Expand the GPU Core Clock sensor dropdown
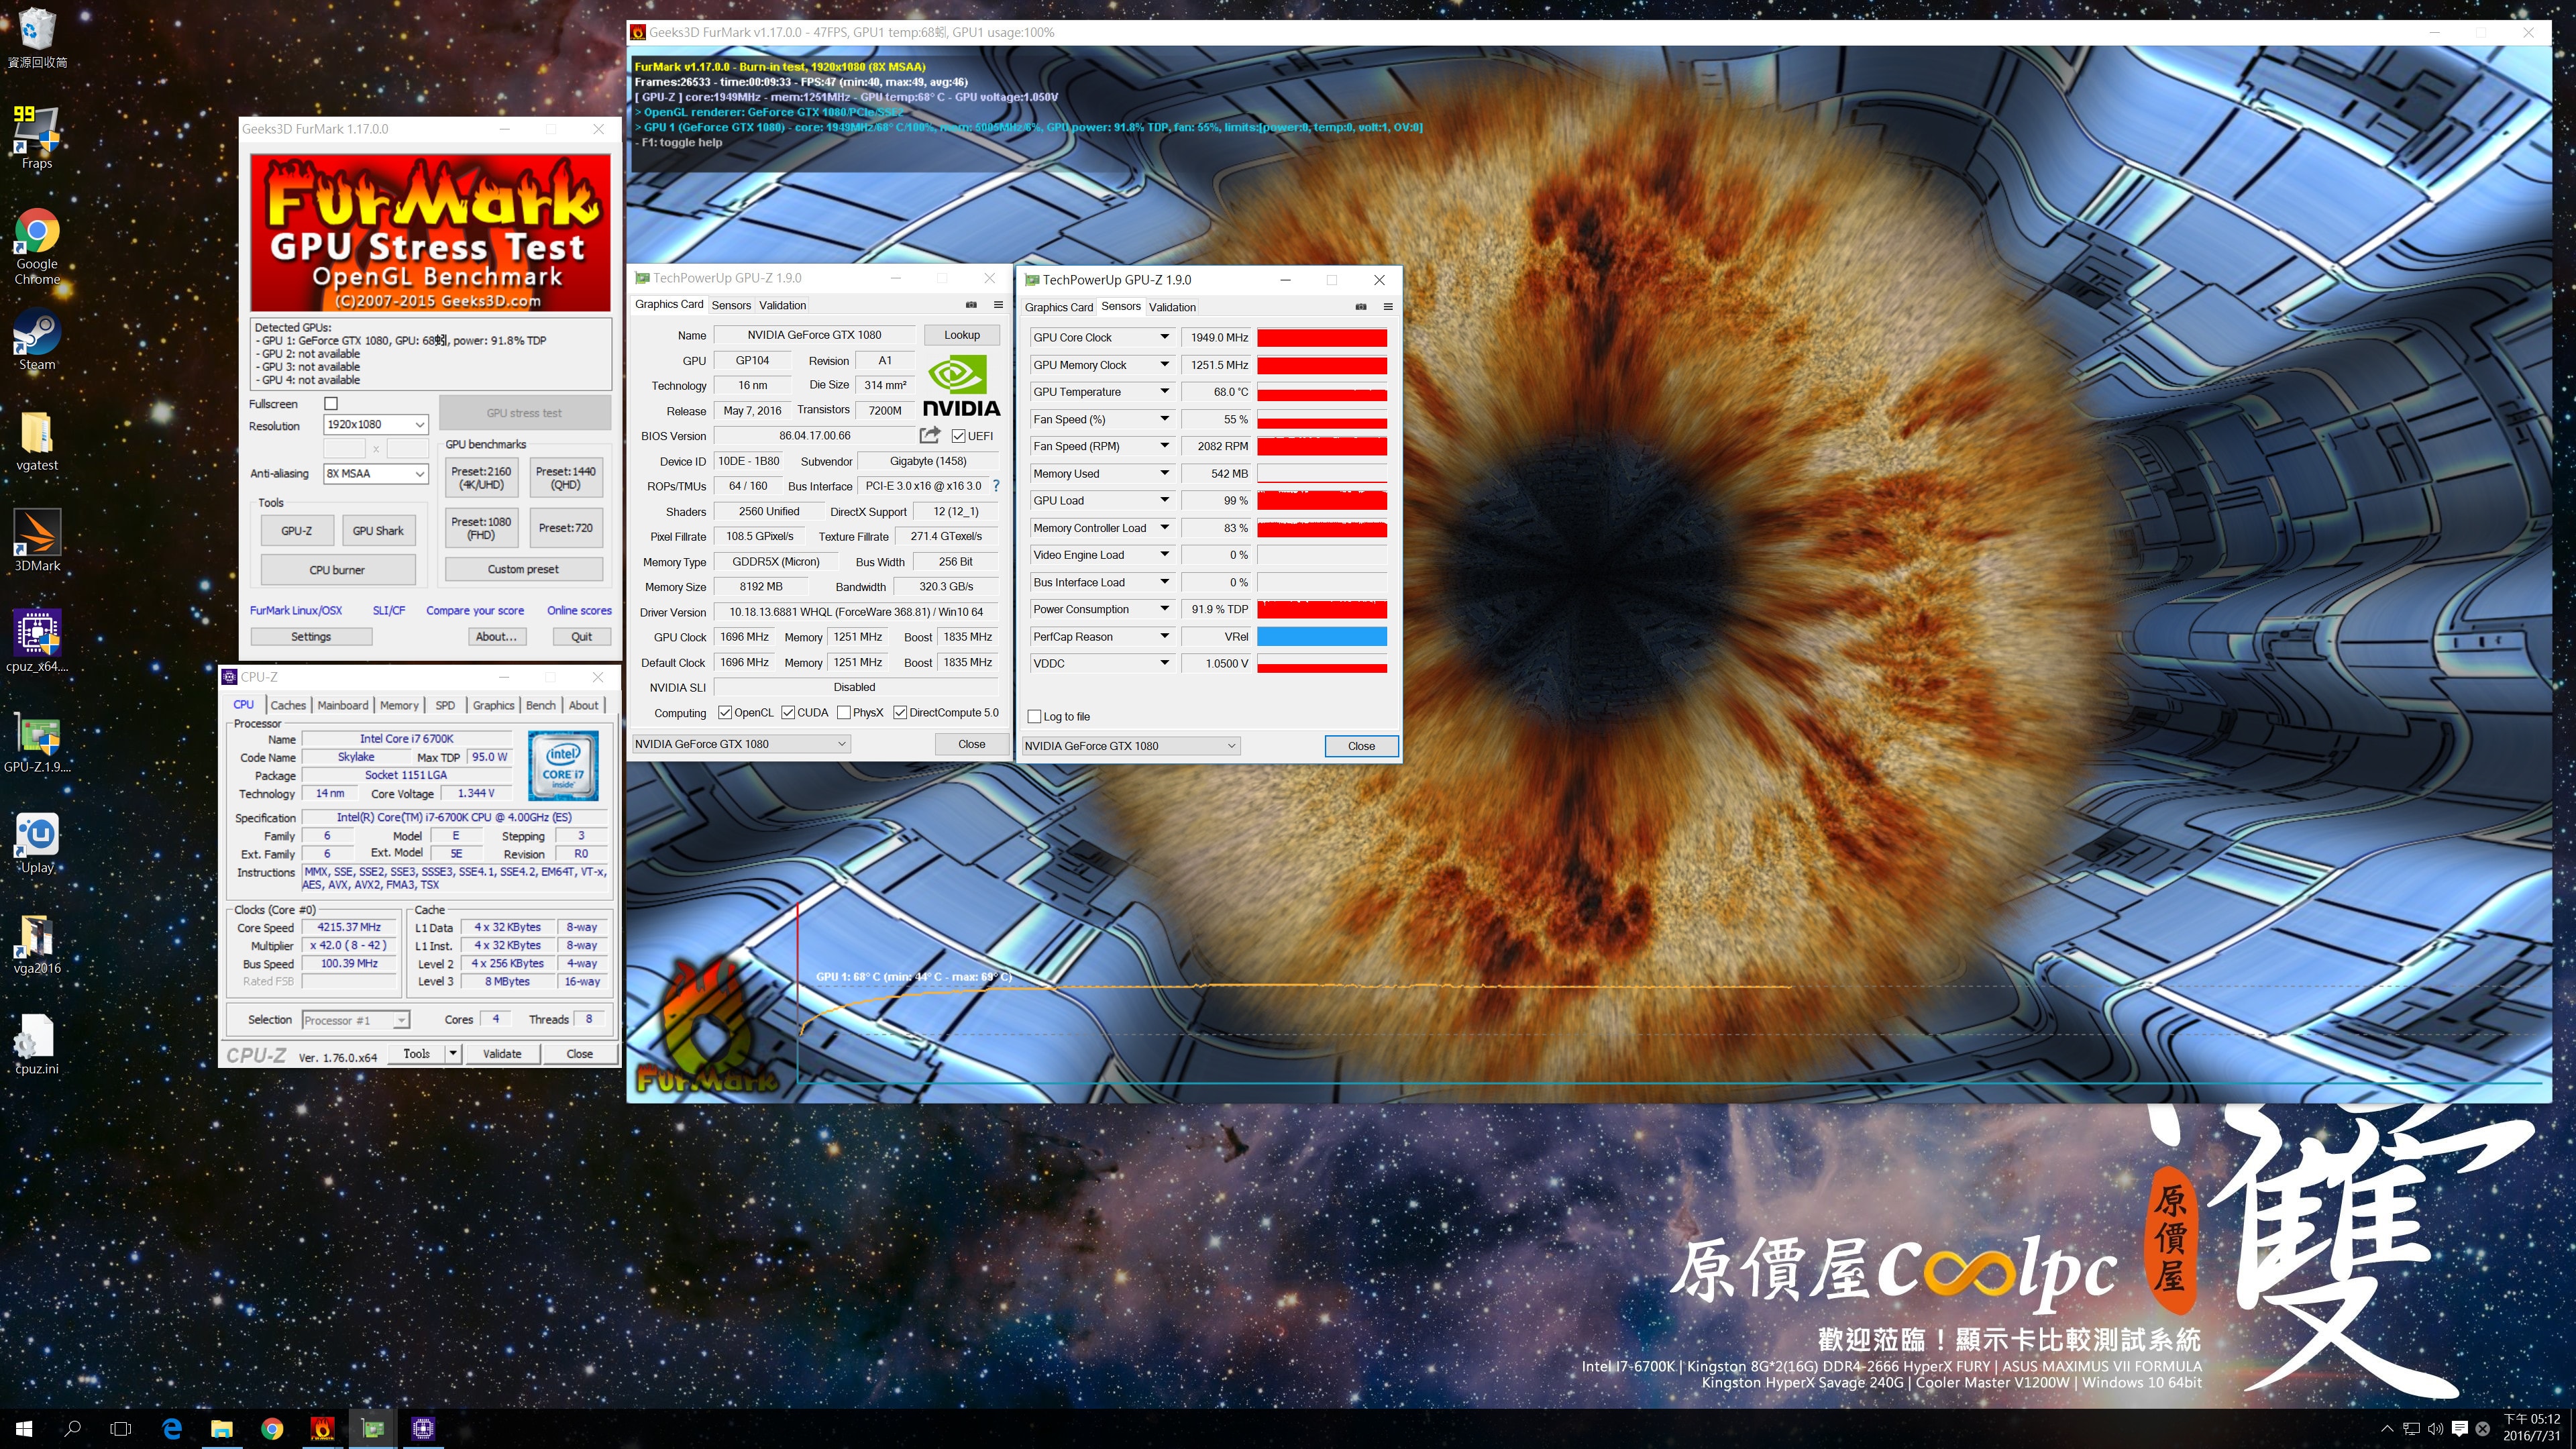 click(1164, 337)
